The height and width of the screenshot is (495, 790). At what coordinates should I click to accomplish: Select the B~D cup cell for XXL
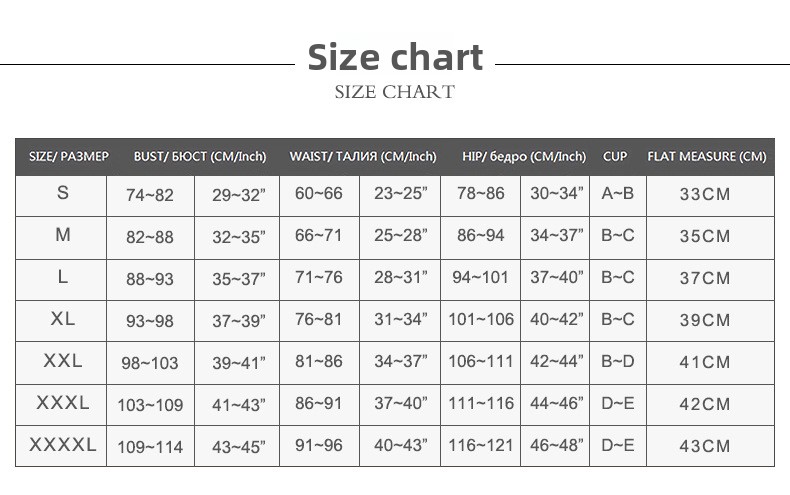[x=618, y=362]
